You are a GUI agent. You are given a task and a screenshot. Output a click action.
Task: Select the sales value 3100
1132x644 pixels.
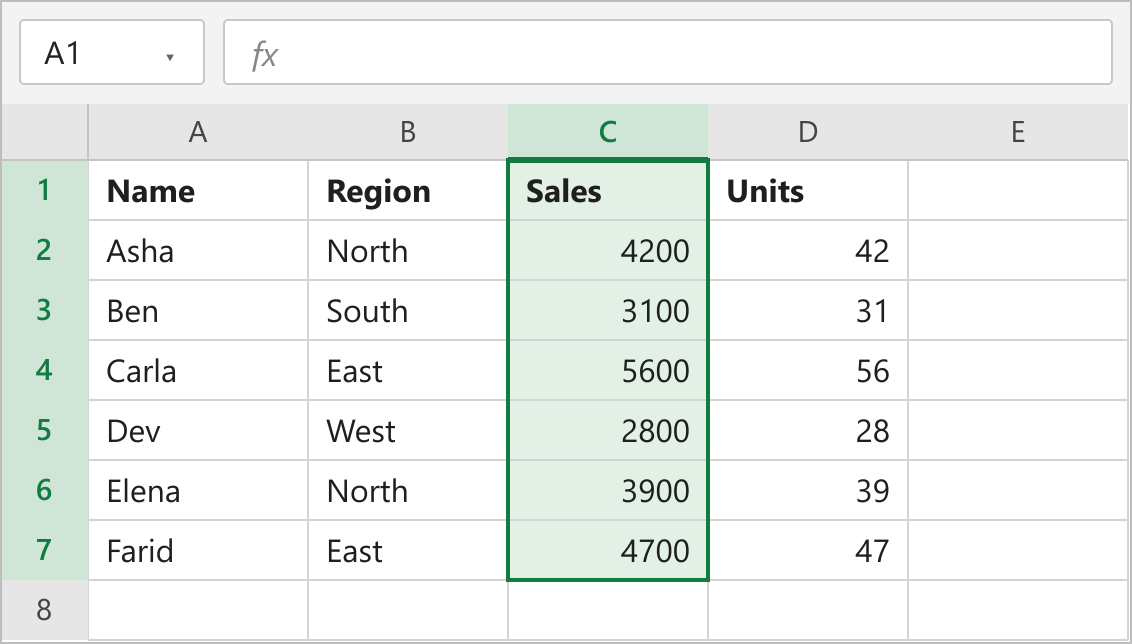pyautogui.click(x=608, y=310)
